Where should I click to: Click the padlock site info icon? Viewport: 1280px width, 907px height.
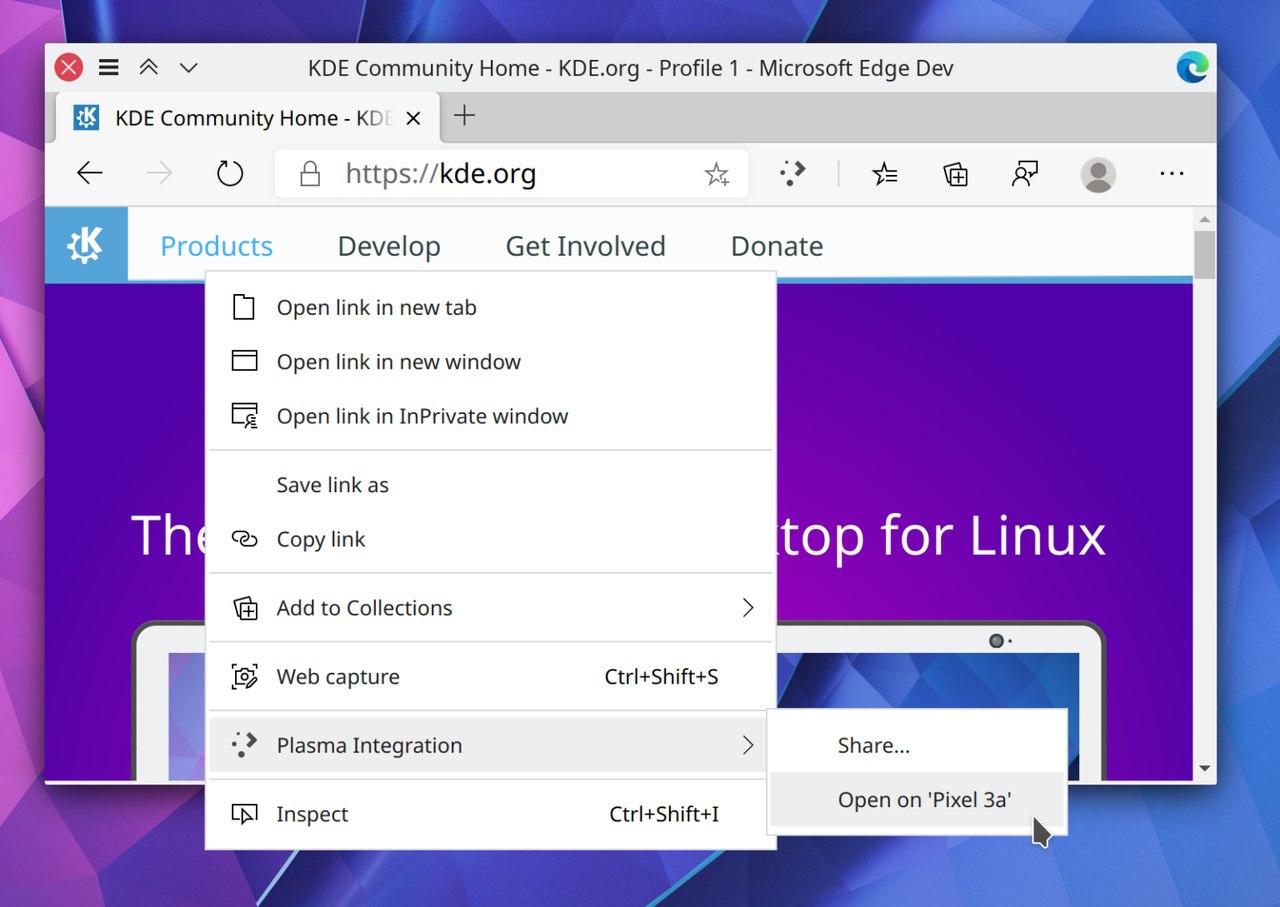coord(310,174)
